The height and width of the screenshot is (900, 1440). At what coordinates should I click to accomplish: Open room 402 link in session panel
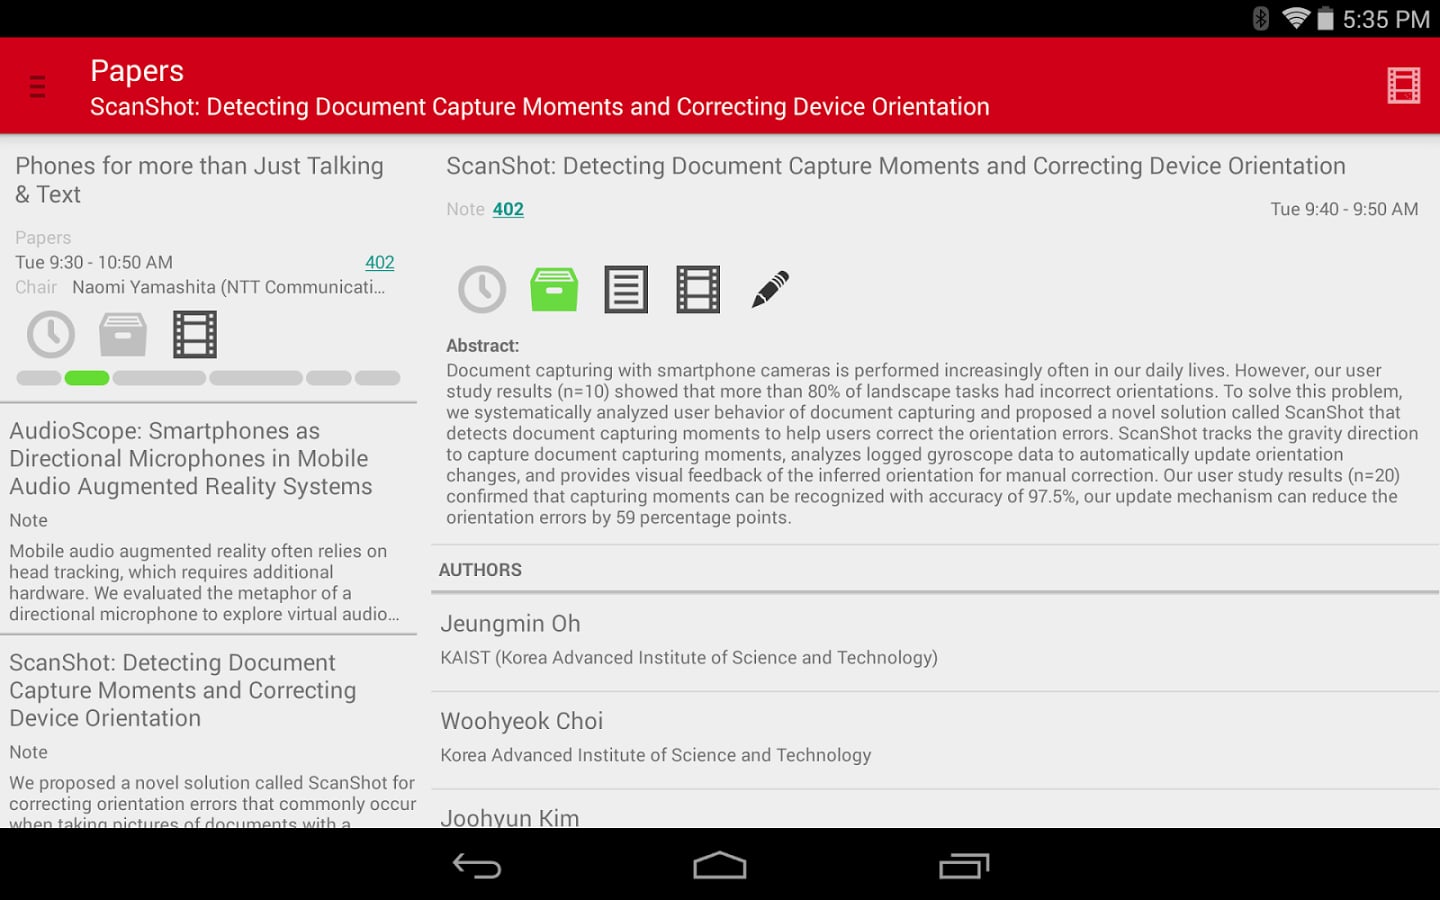click(x=380, y=262)
